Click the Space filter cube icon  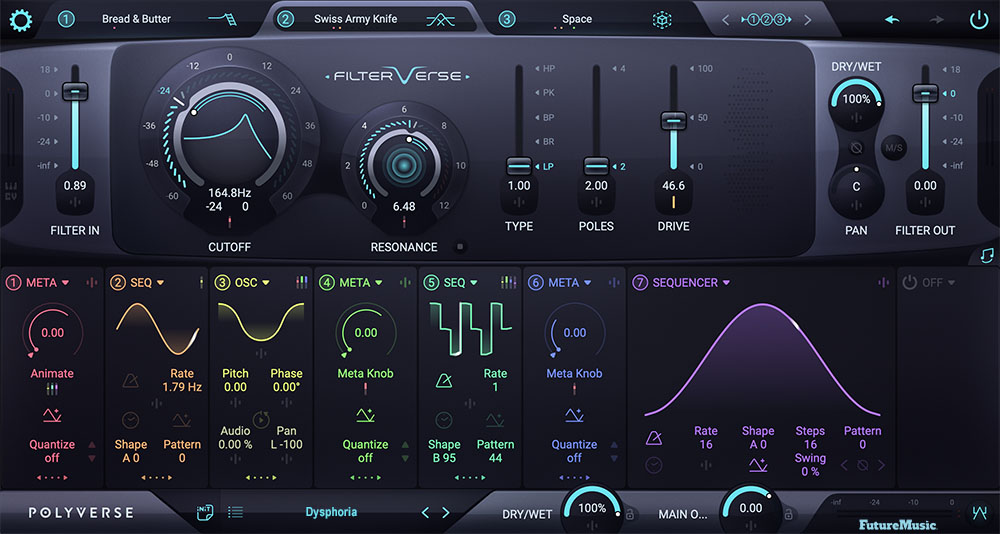coord(662,20)
